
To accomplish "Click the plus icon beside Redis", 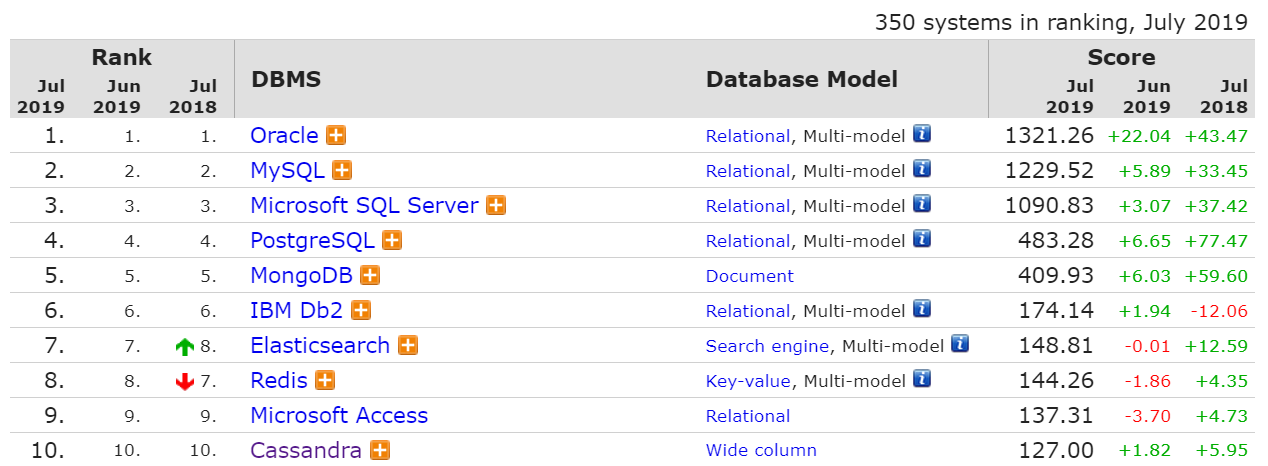I will 325,380.
